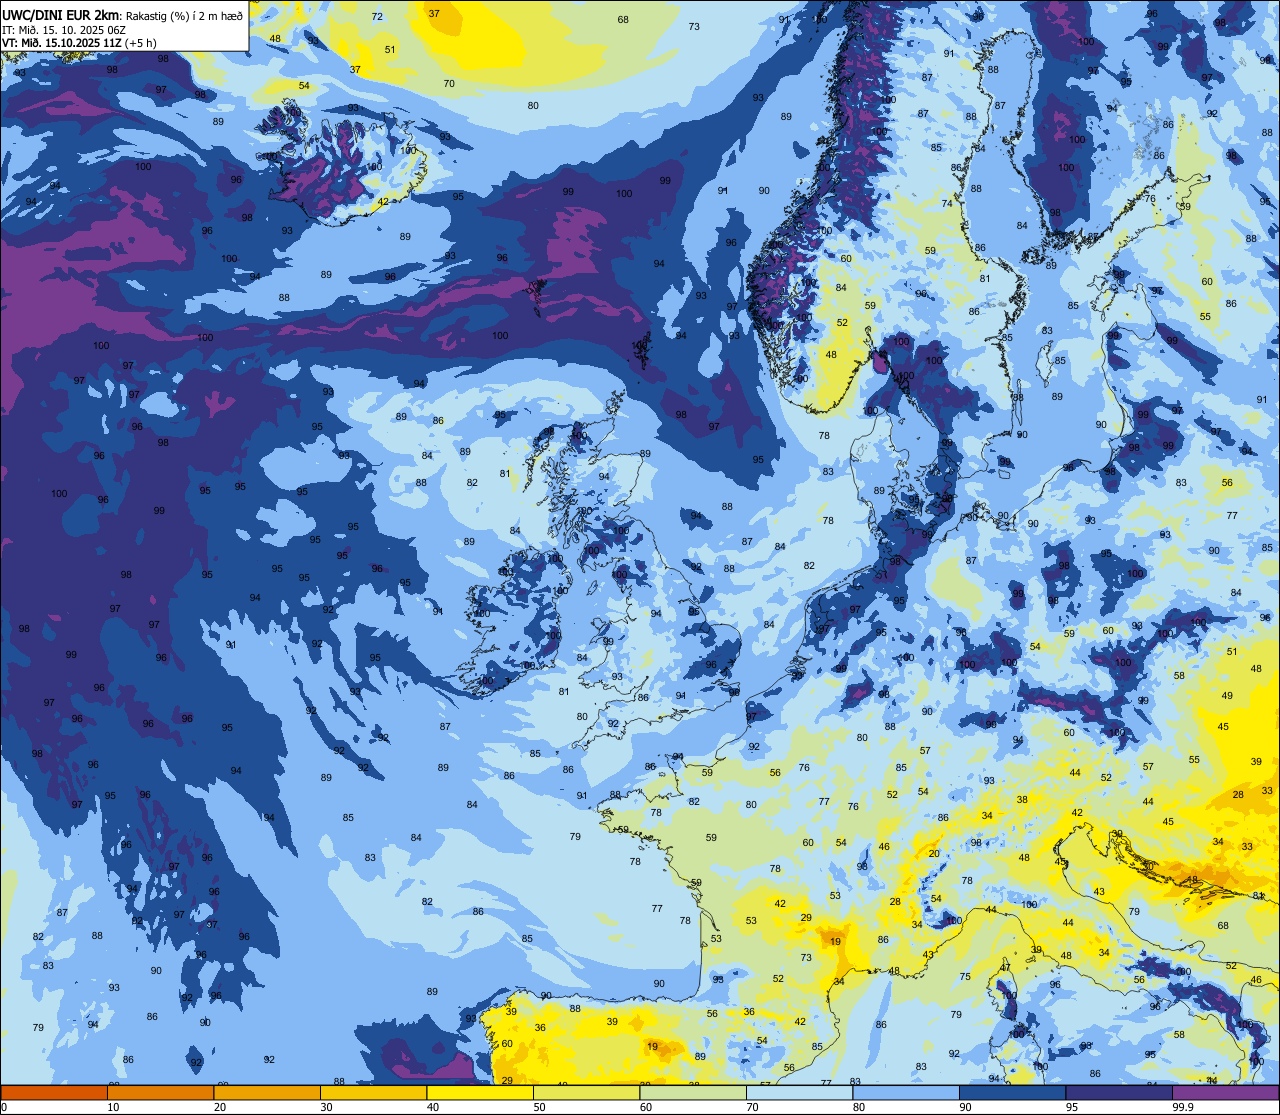The height and width of the screenshot is (1115, 1280).
Task: Click the 70–80% lightest blue legend swatch
Action: pyautogui.click(x=799, y=1093)
